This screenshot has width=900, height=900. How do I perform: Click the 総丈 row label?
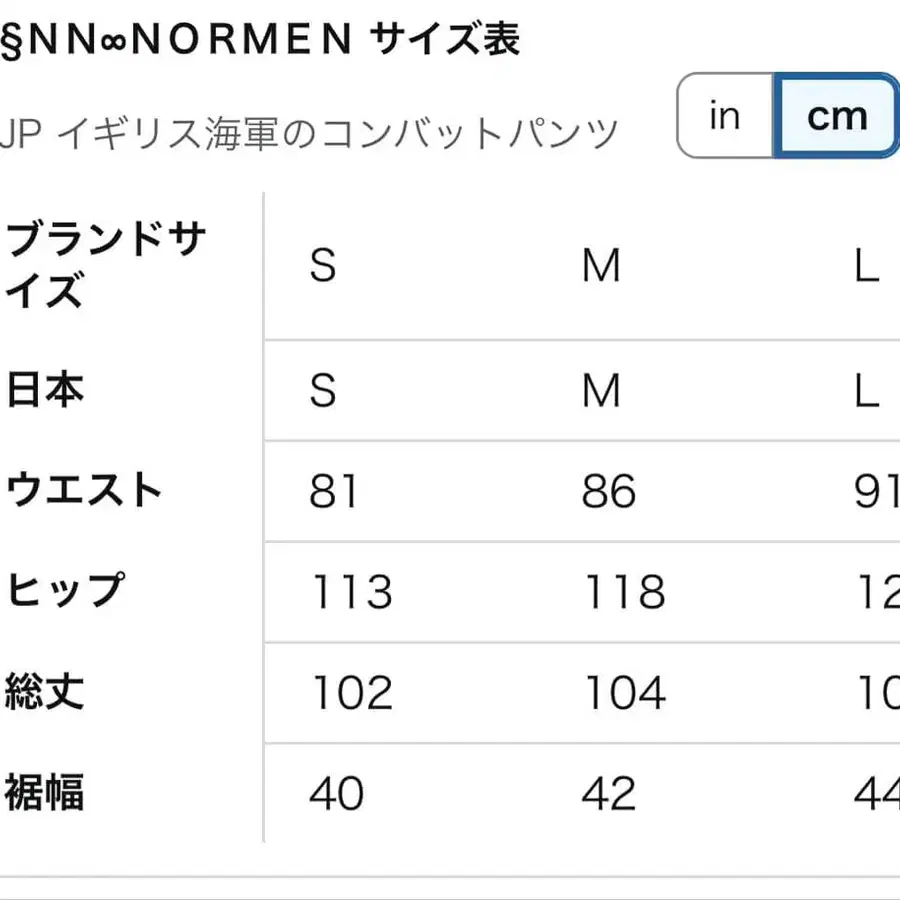pyautogui.click(x=45, y=692)
